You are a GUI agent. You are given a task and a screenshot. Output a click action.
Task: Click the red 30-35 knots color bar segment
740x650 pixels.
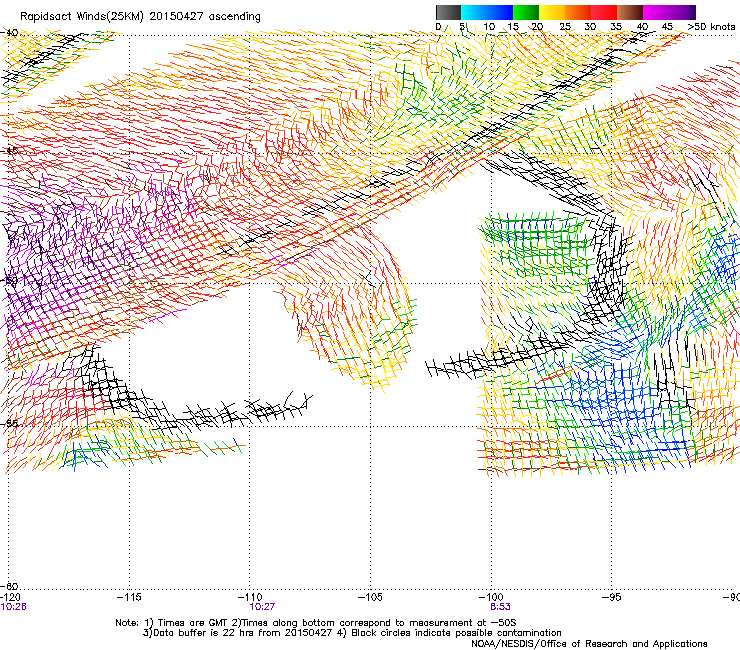click(x=604, y=13)
